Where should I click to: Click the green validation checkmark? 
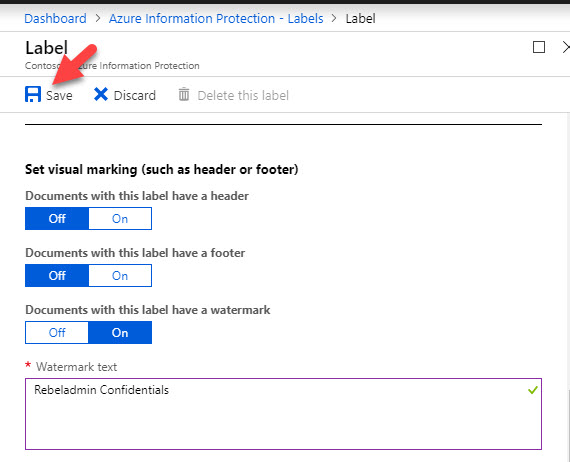(533, 390)
